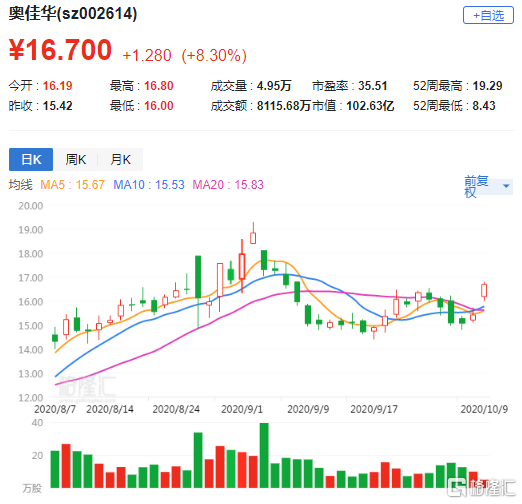Open the 前复权 adjustment dropdown
522x504 pixels.
point(488,186)
